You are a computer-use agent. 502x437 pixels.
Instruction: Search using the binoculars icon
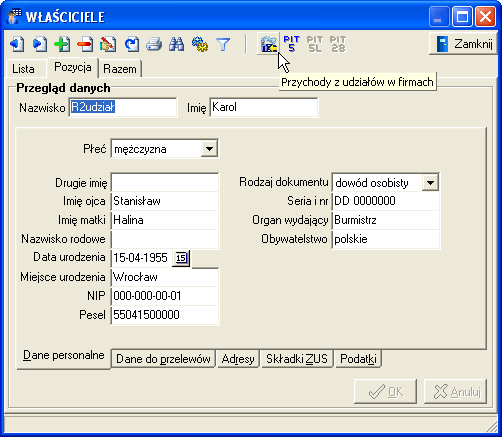[177, 44]
